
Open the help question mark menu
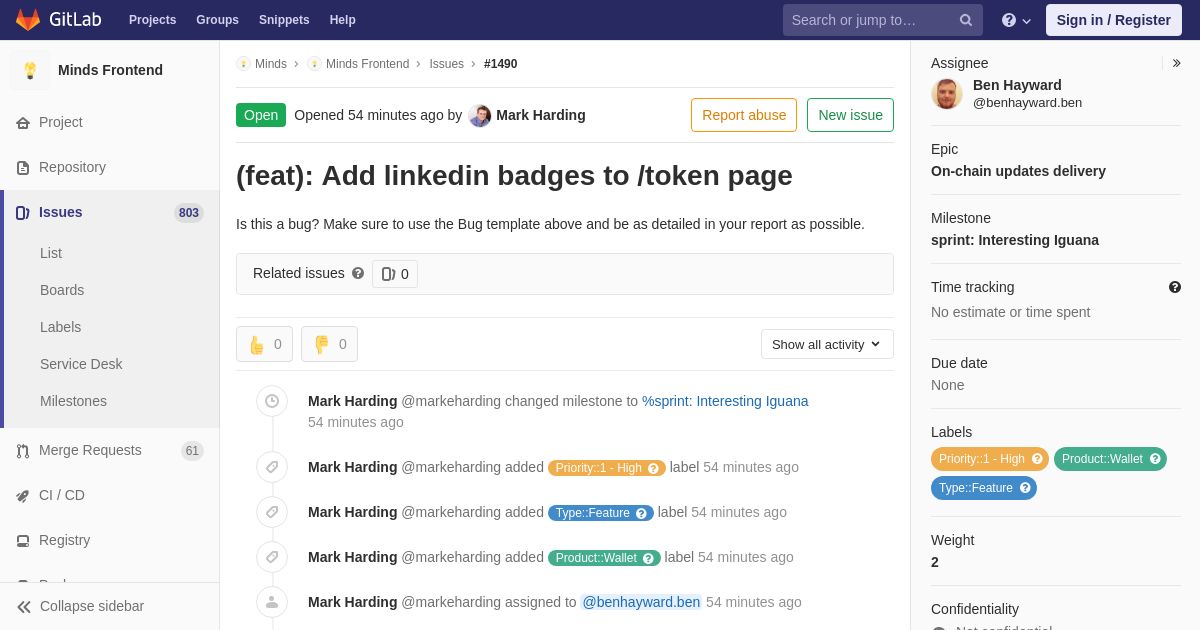tap(1016, 20)
